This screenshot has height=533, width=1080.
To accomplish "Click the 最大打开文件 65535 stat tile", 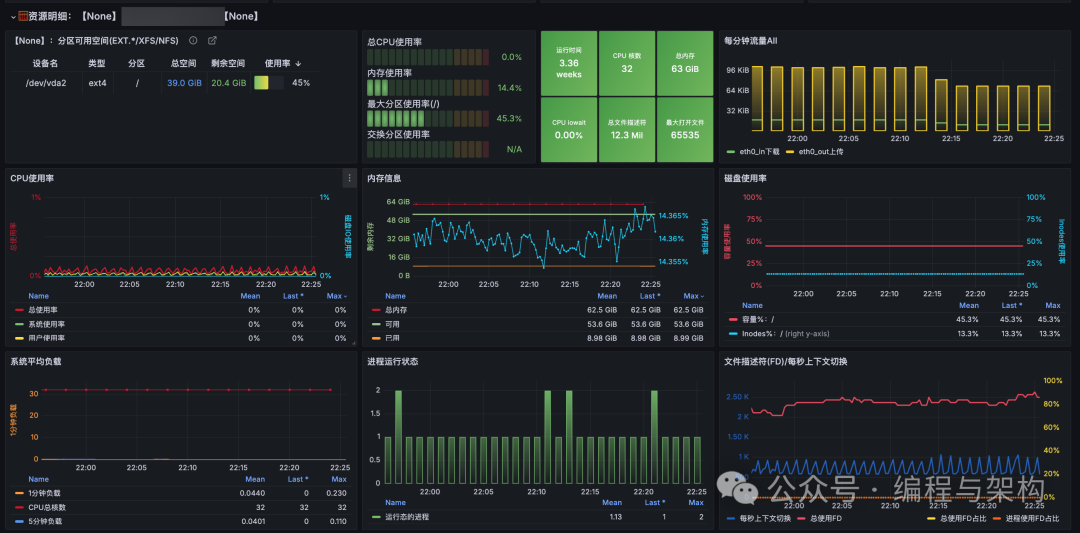I will tap(685, 129).
